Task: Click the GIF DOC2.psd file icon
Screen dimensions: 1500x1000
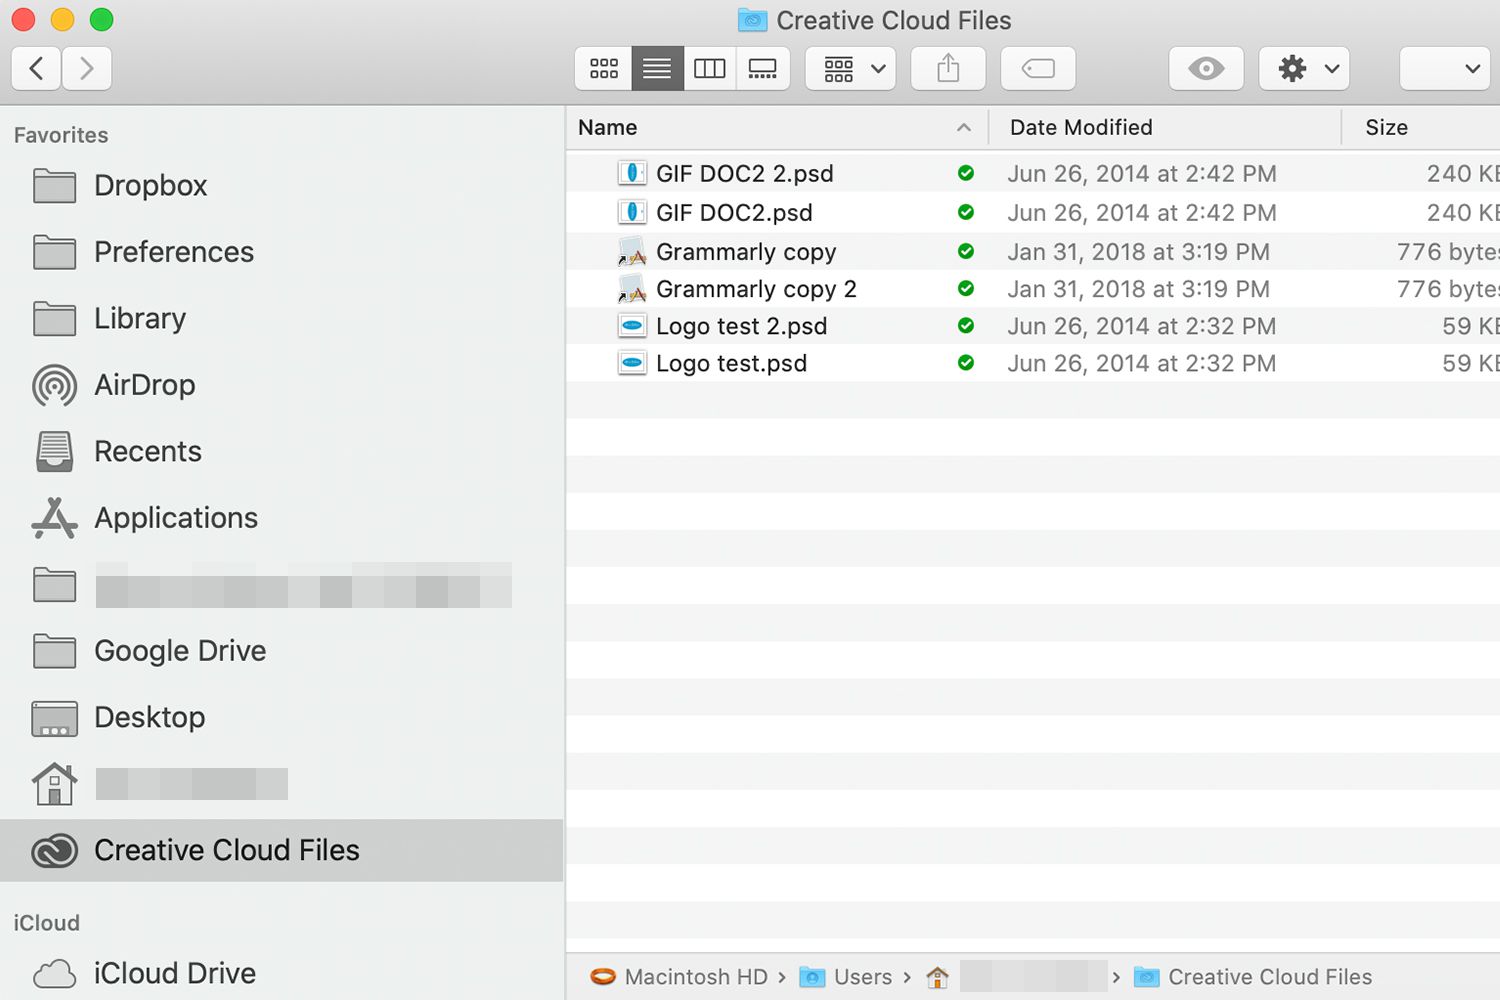Action: tap(632, 212)
